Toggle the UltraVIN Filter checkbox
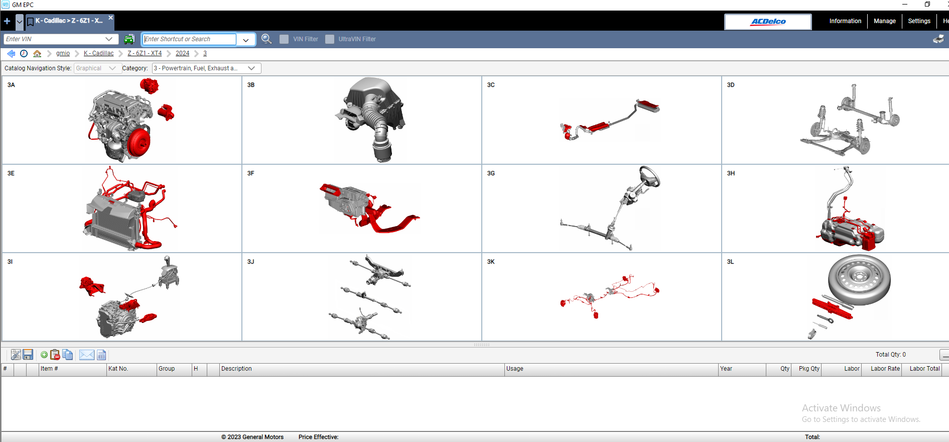Viewport: 949px width, 442px height. pos(330,39)
